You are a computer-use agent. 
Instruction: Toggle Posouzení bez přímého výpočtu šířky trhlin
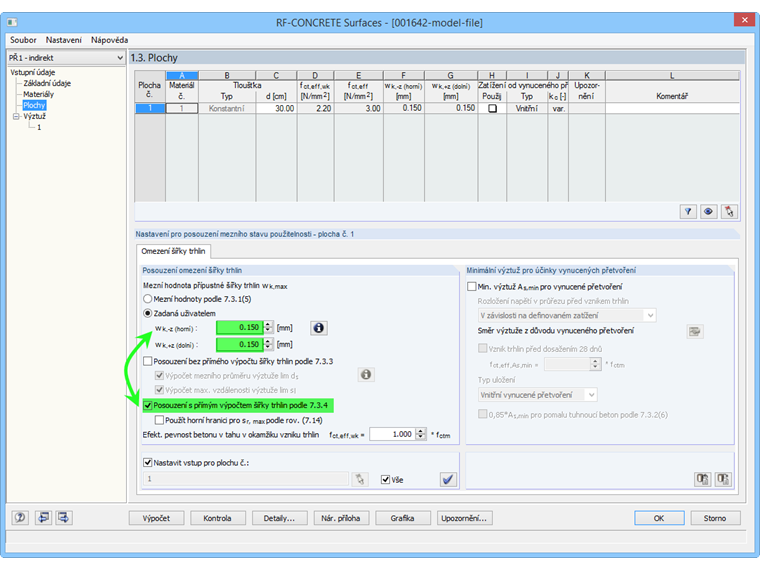click(148, 361)
